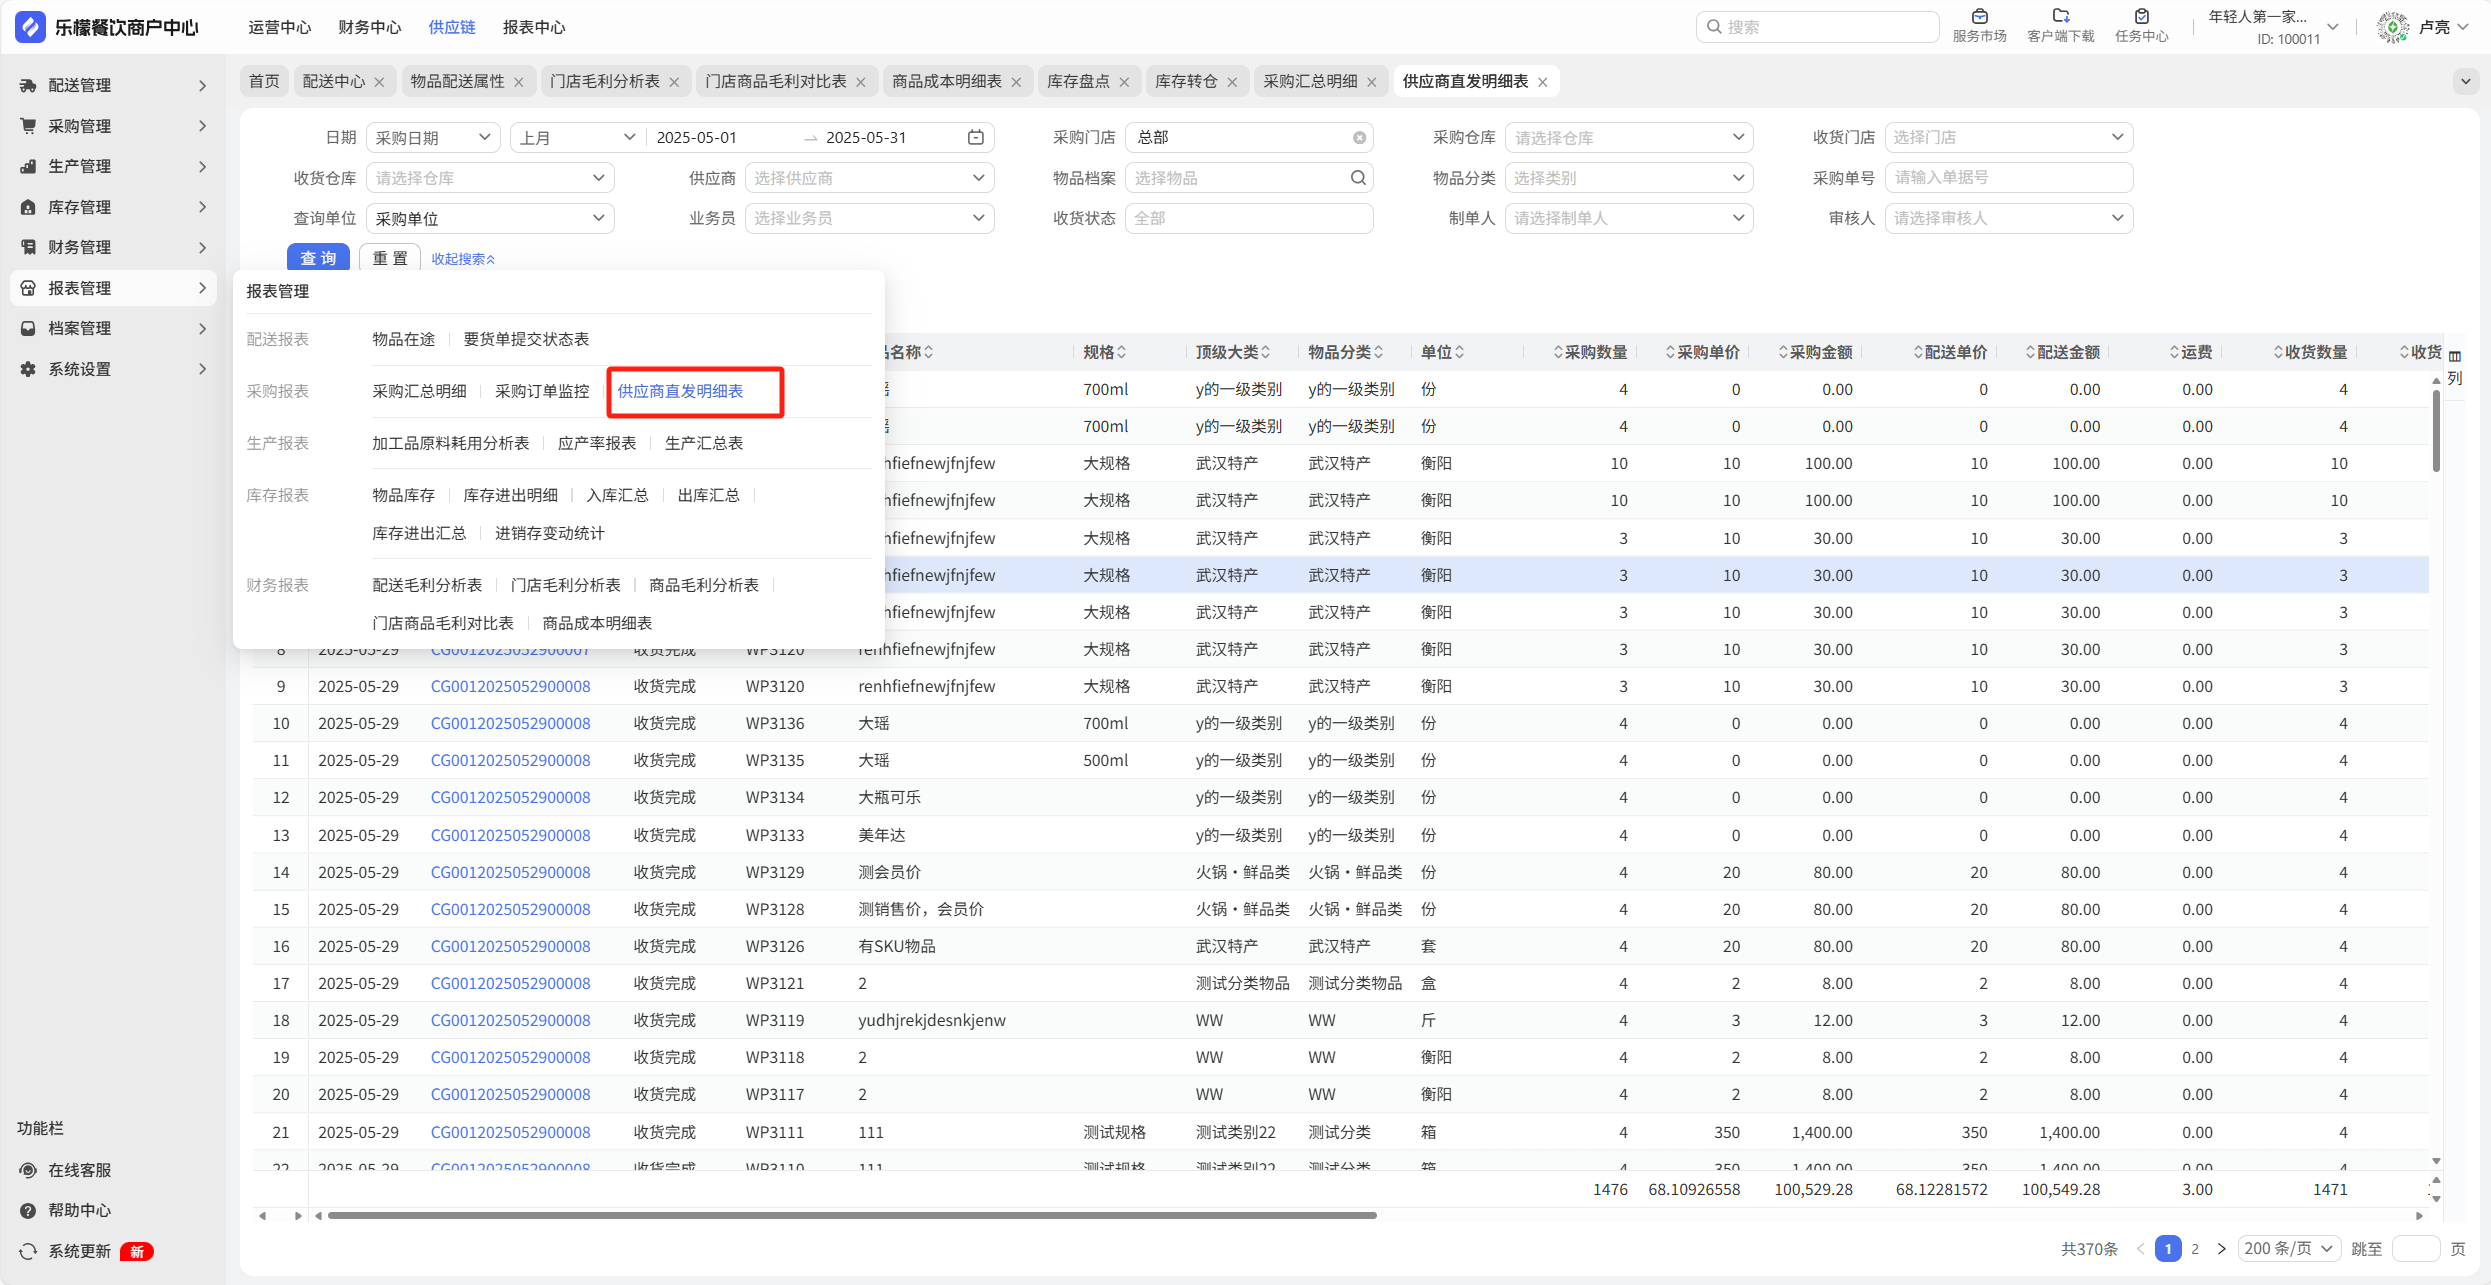The image size is (2491, 1285).
Task: Close the 物品配送属性 tab
Action: tap(519, 82)
